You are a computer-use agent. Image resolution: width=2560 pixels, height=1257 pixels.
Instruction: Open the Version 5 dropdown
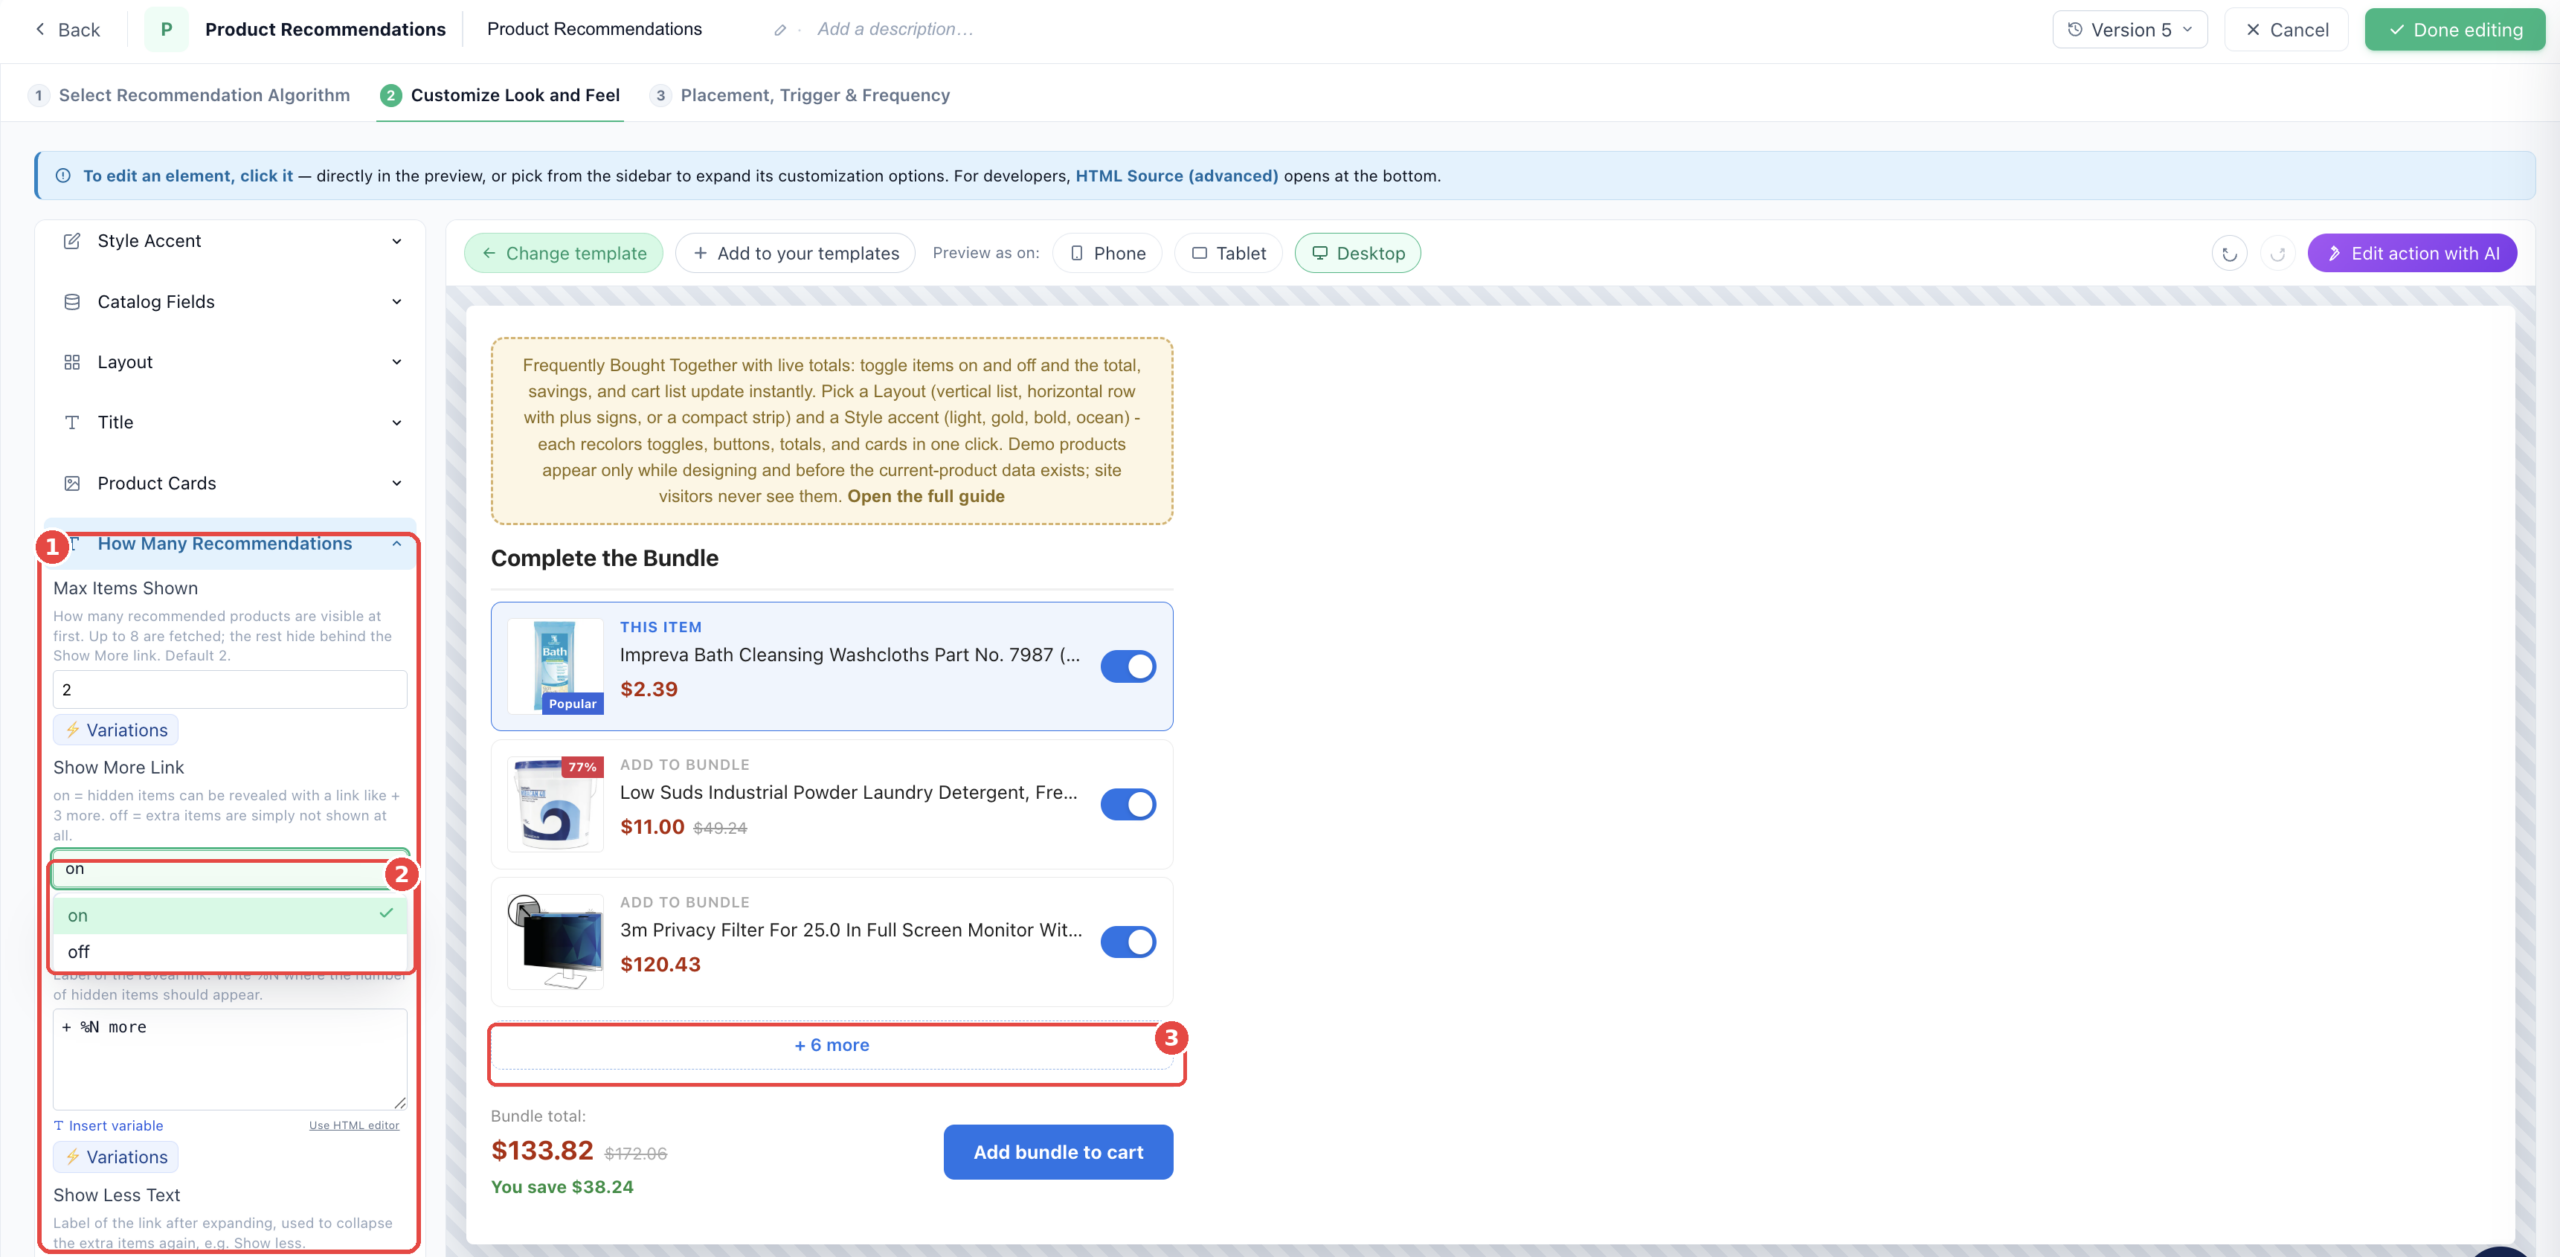(2129, 29)
